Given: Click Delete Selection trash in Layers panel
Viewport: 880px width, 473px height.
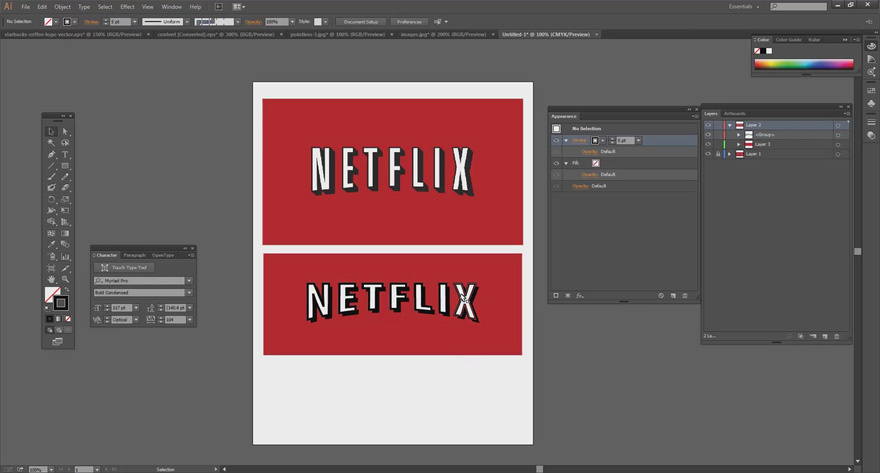Looking at the screenshot, I should [837, 336].
